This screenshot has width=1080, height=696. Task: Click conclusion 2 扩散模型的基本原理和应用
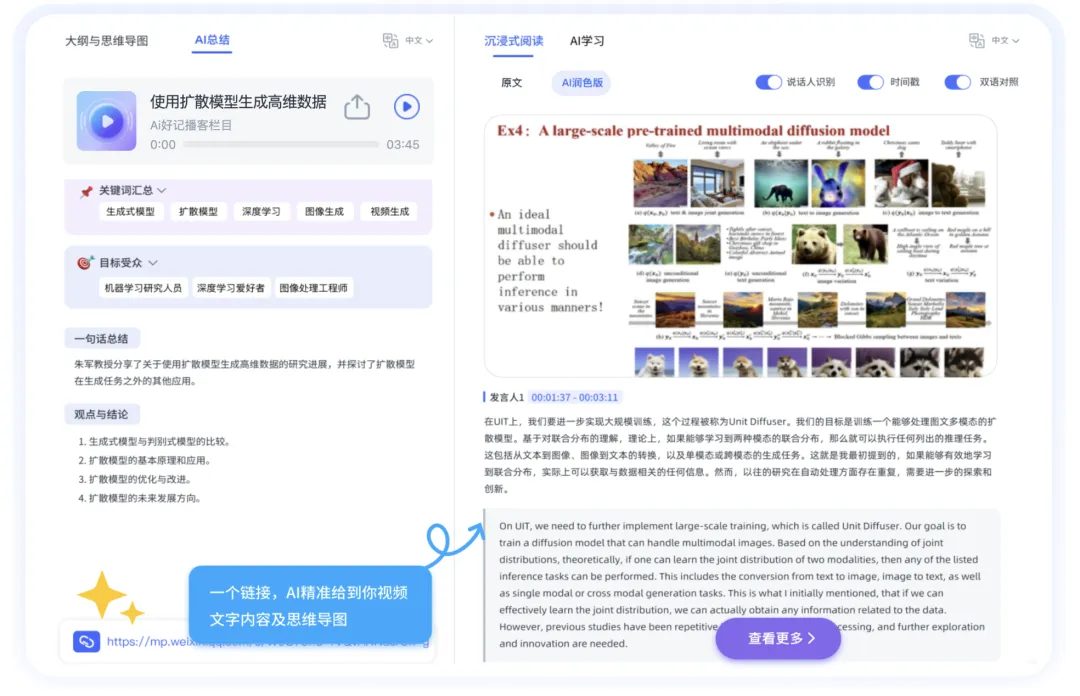pos(144,460)
